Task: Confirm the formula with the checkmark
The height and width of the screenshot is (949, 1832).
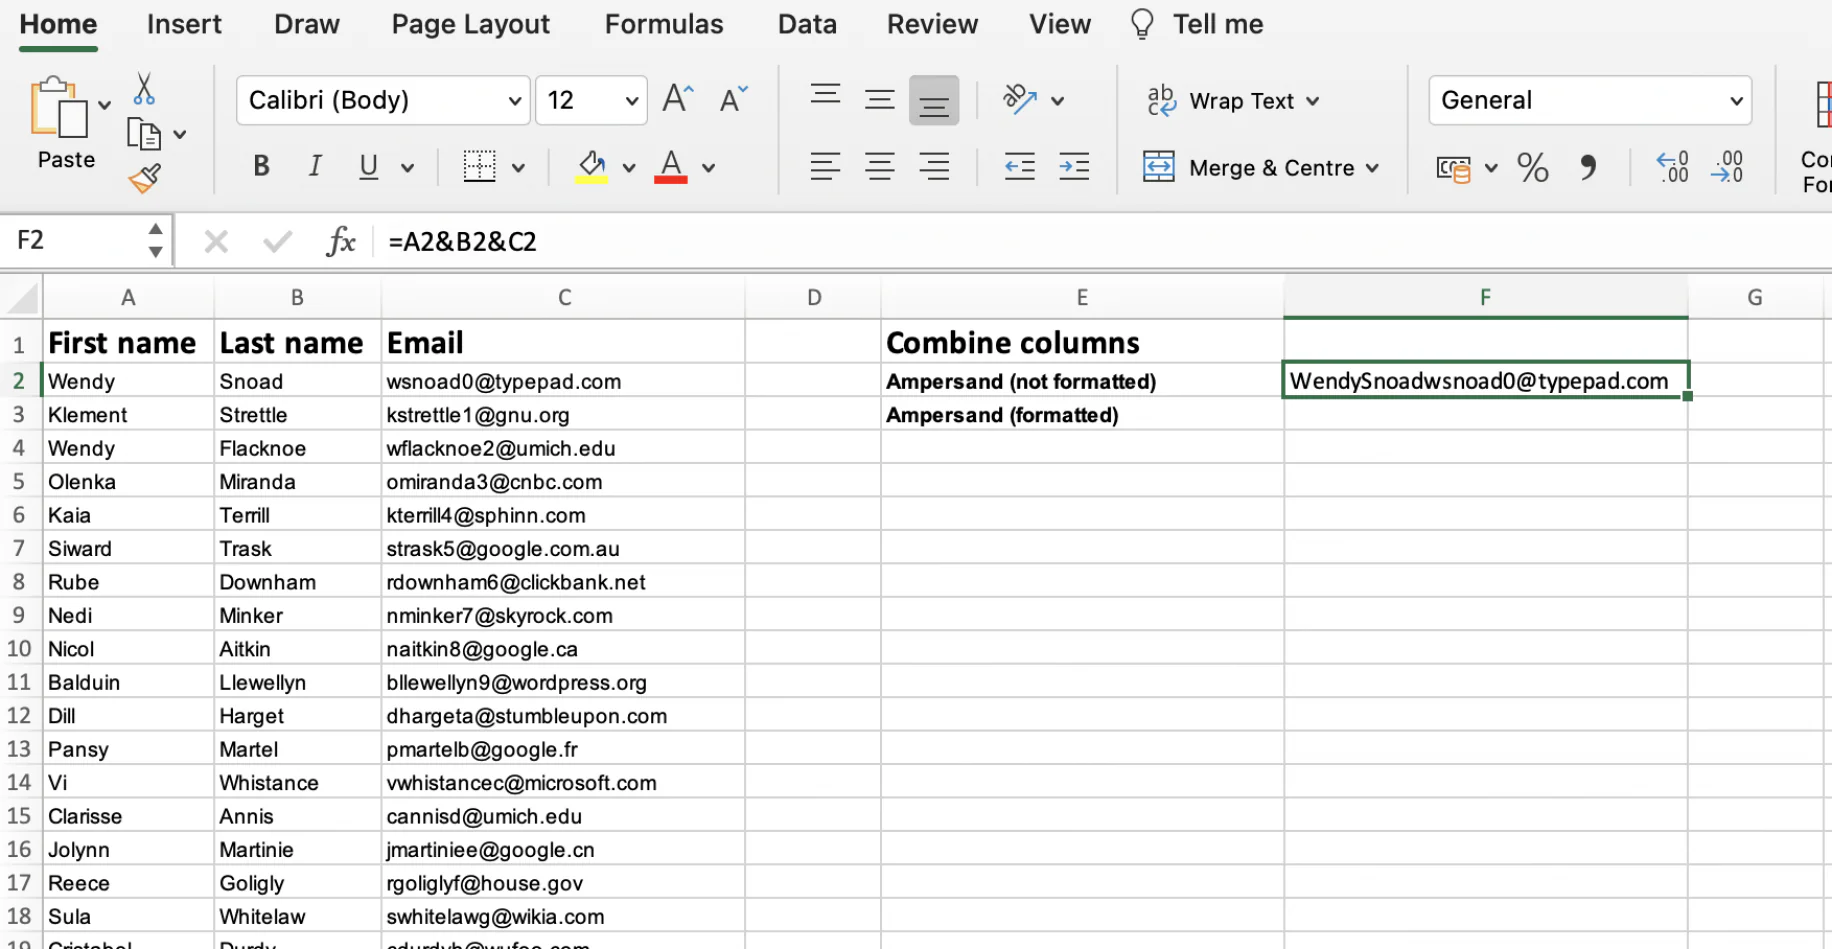Action: [277, 240]
